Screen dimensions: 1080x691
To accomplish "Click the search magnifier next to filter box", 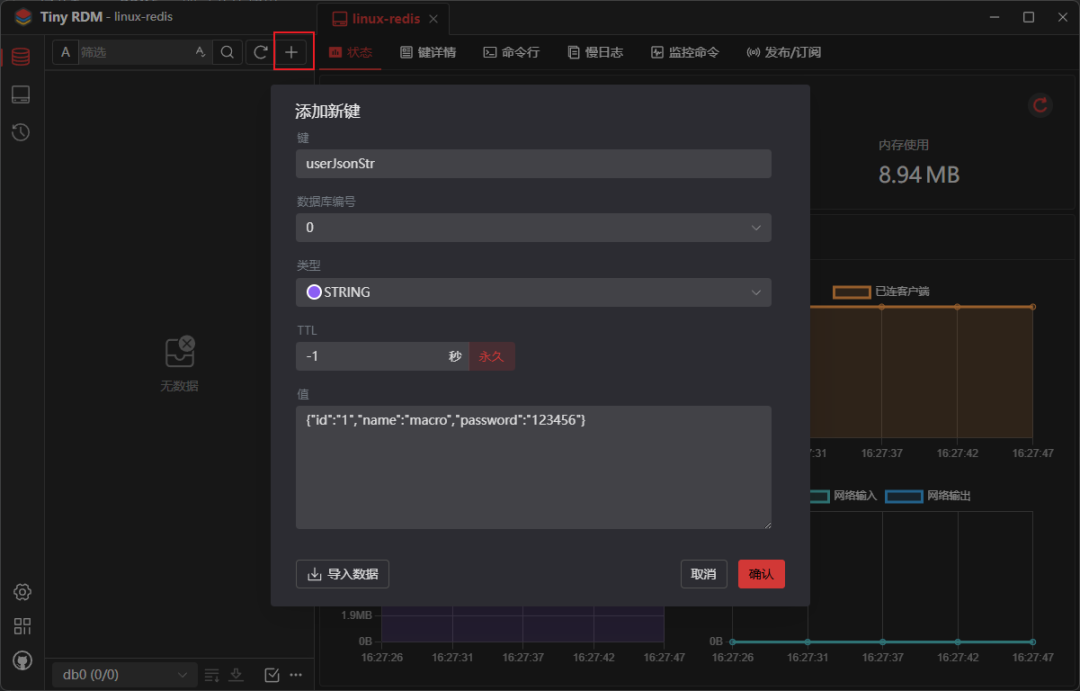I will [229, 51].
